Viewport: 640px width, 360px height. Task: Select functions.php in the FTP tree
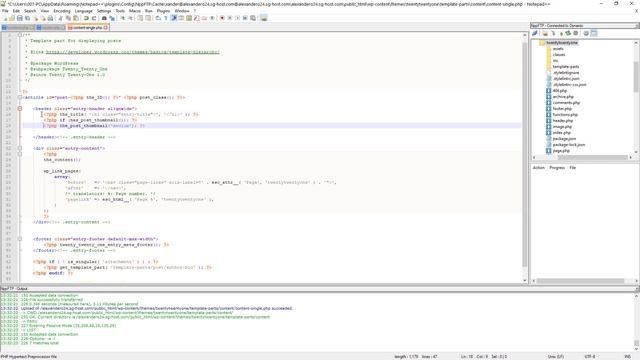(x=565, y=115)
